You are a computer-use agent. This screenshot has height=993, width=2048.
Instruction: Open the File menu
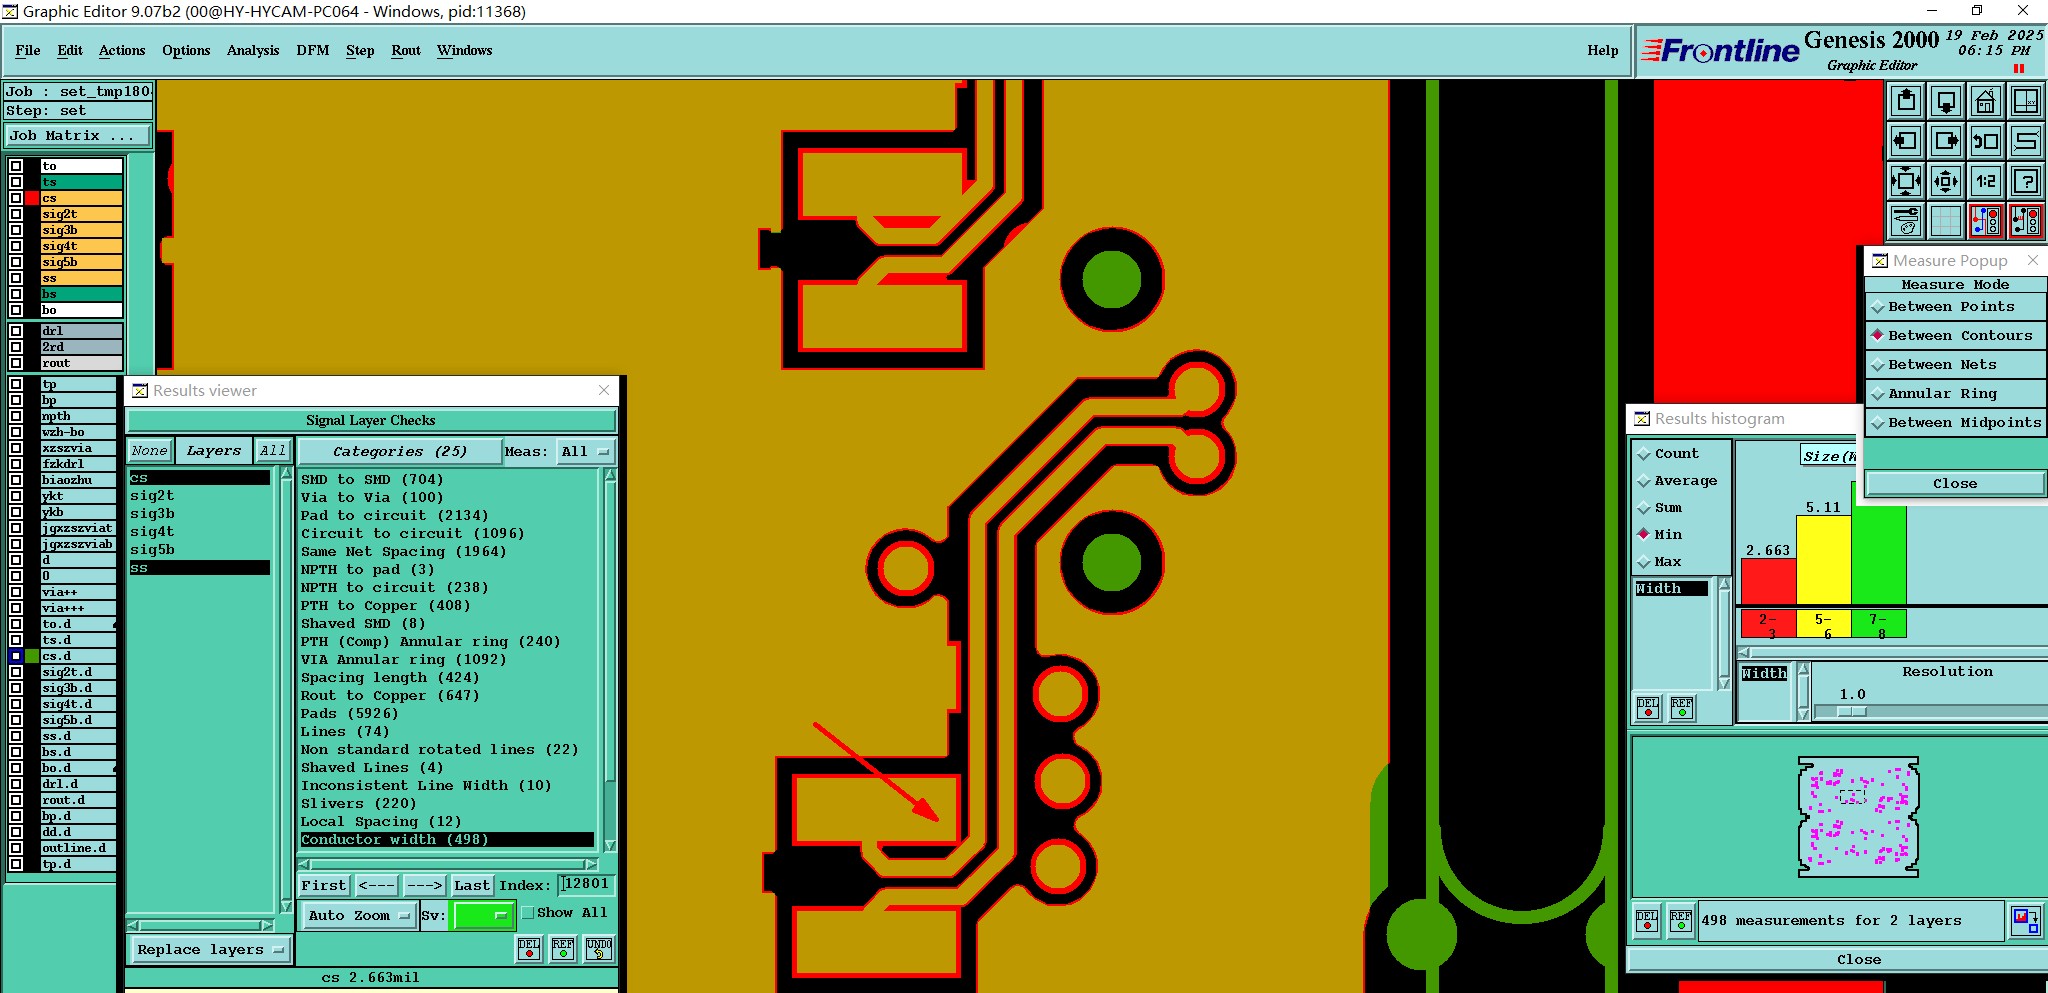(x=28, y=50)
